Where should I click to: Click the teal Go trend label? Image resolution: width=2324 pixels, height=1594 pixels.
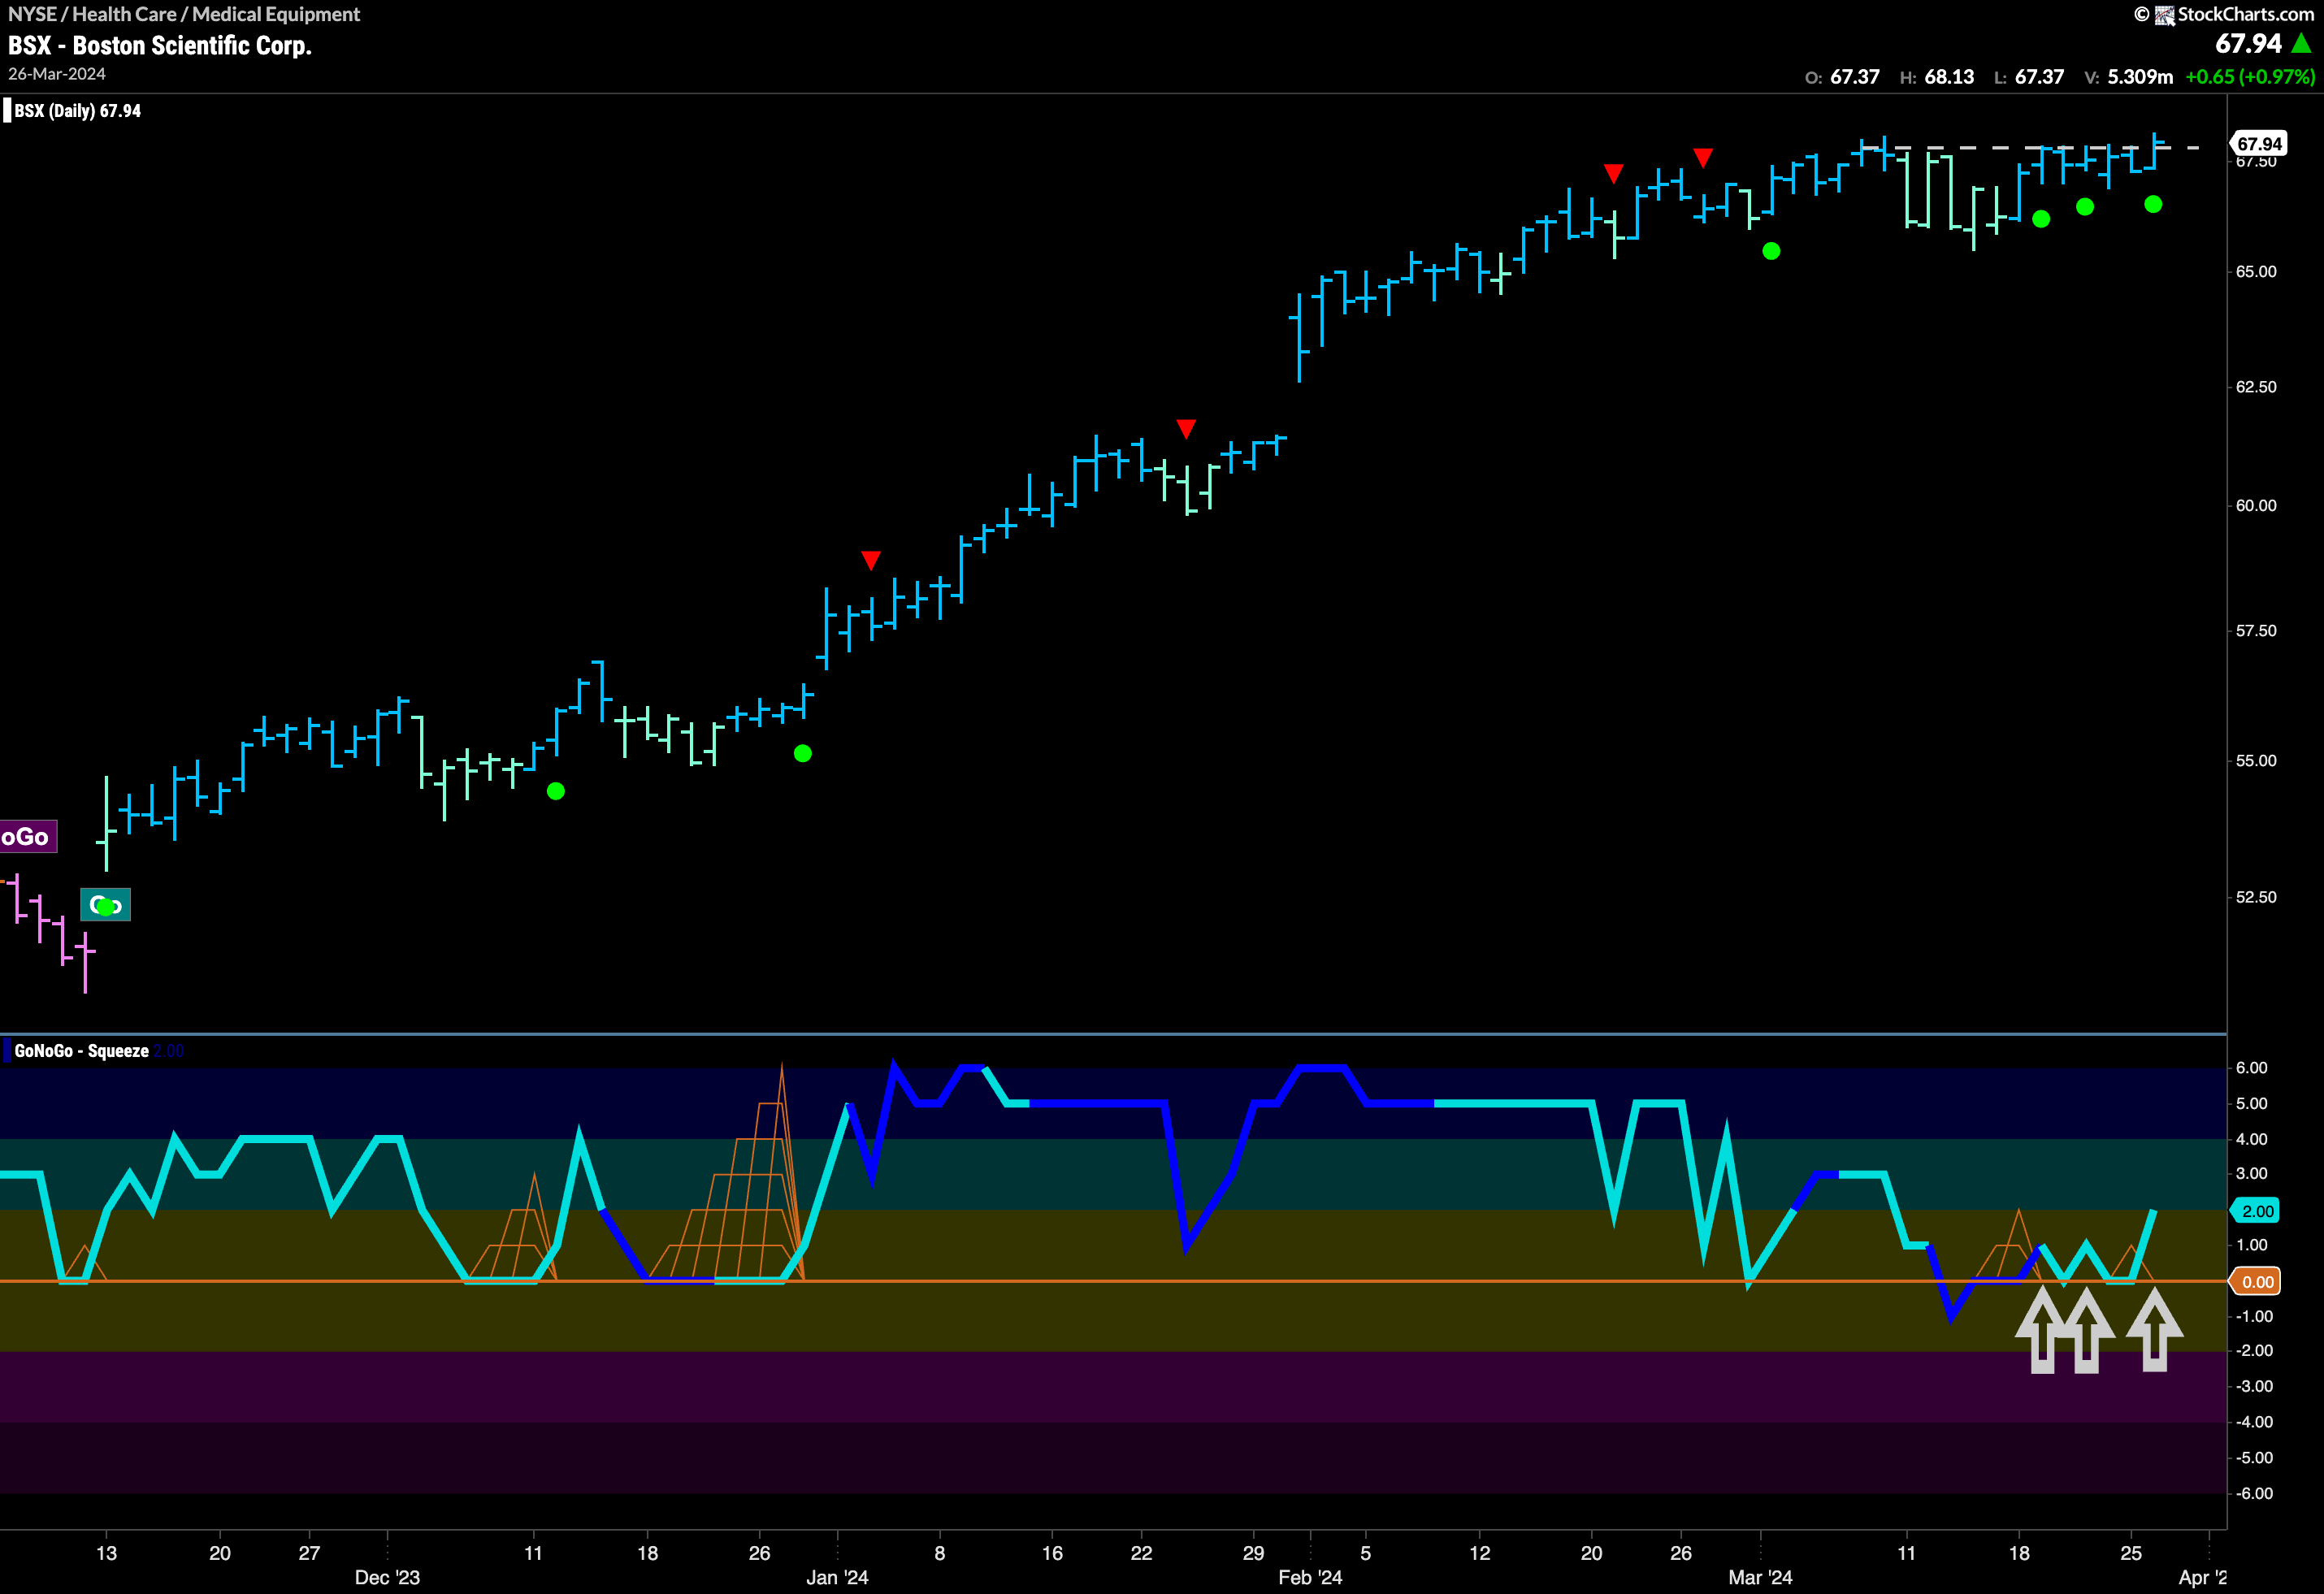pos(105,905)
